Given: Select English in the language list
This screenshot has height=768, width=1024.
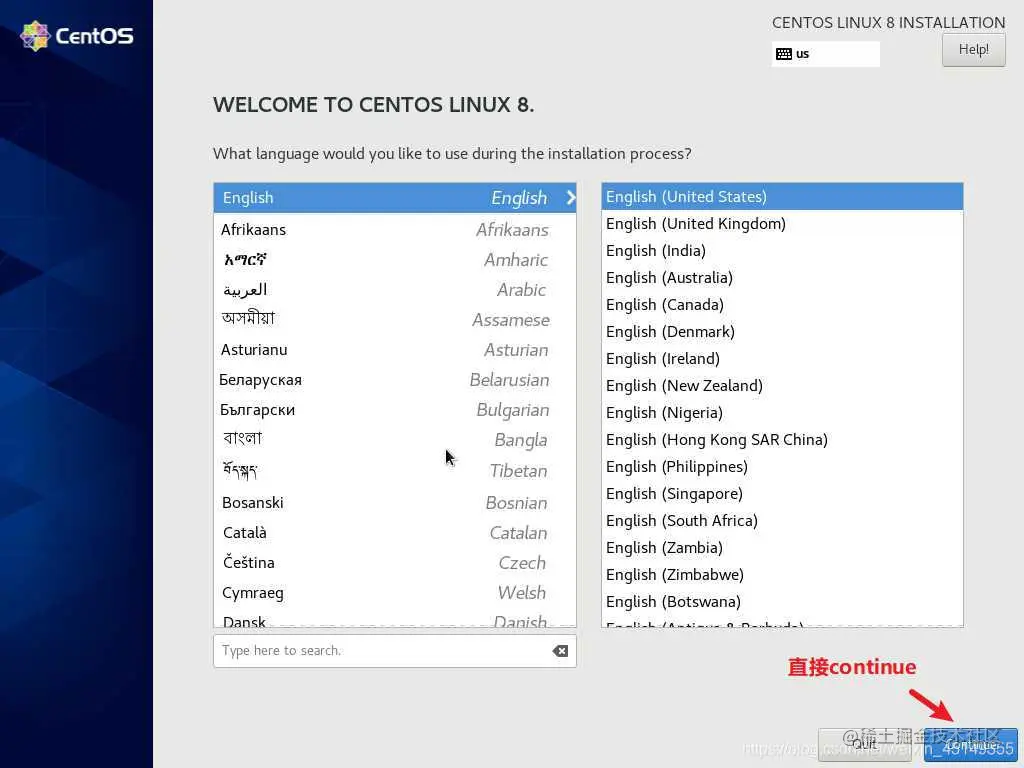Looking at the screenshot, I should click(394, 197).
